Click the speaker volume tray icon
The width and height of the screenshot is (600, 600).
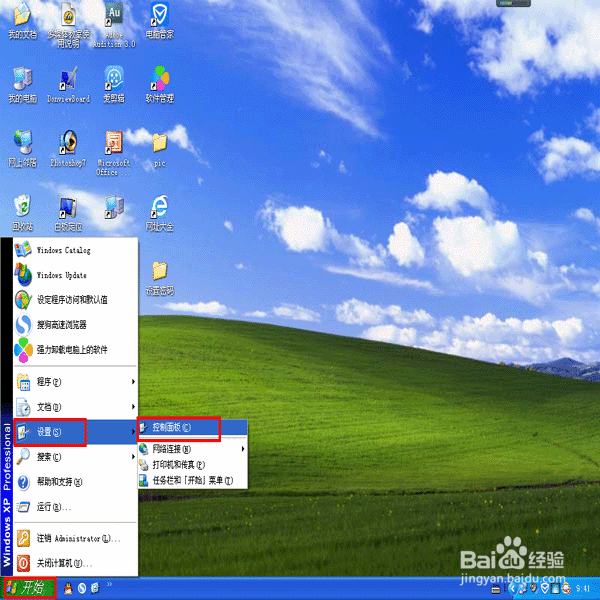(534, 589)
